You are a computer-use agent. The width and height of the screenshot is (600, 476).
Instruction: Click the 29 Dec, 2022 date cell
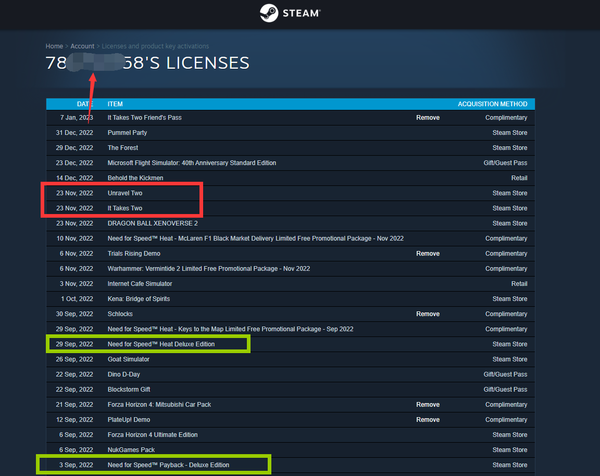click(74, 148)
